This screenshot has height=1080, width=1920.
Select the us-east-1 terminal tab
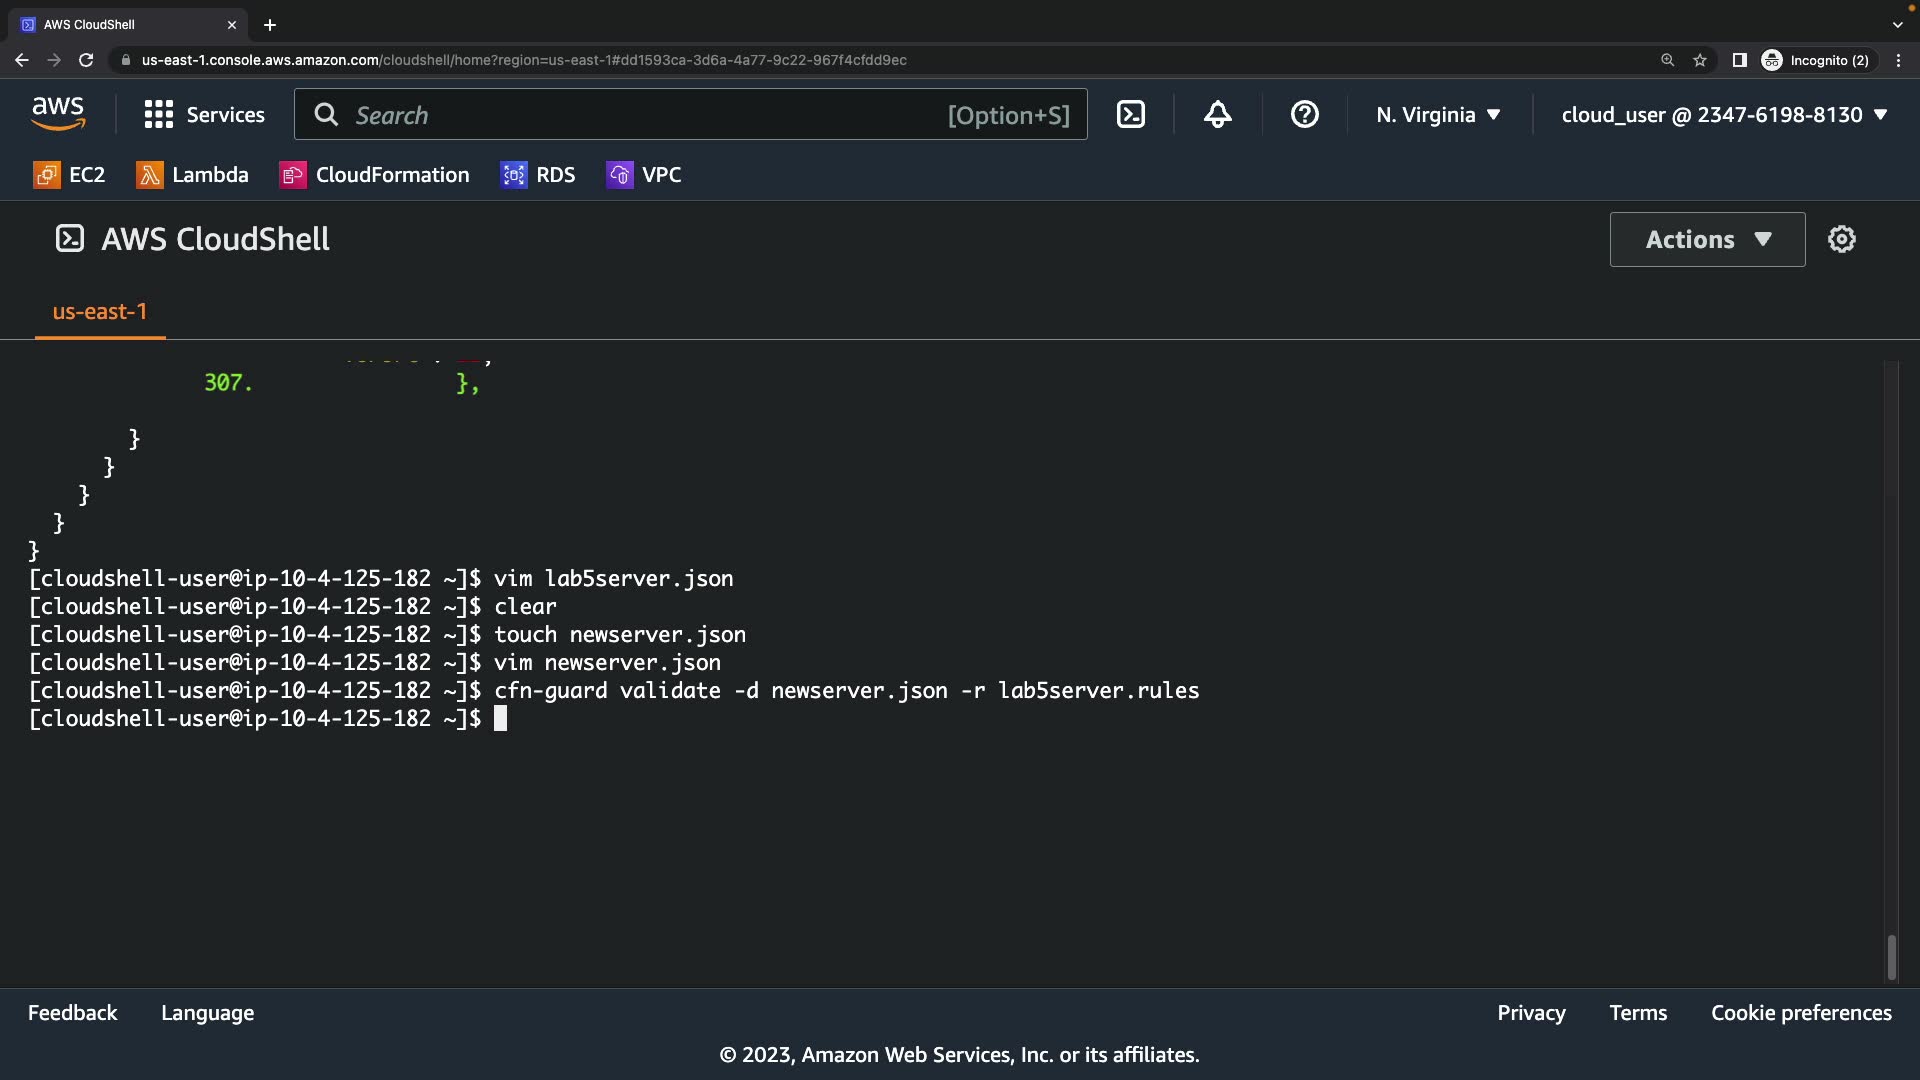click(100, 312)
